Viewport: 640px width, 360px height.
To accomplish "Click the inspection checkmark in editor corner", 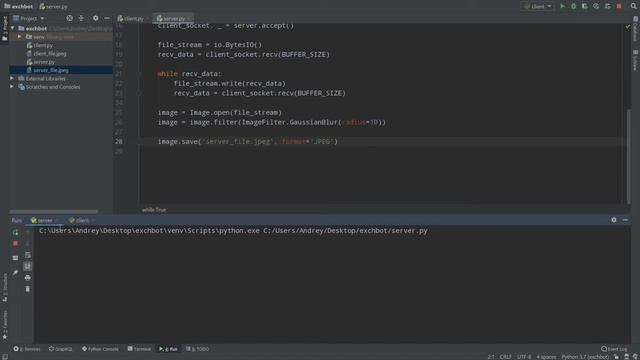I will pos(628,27).
